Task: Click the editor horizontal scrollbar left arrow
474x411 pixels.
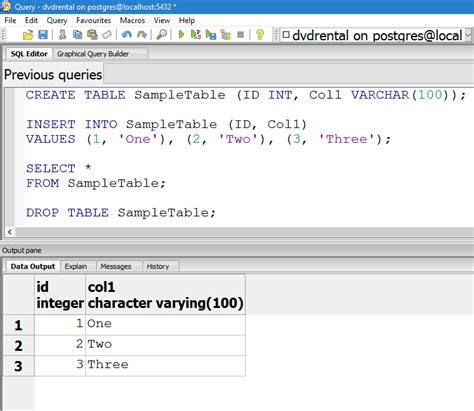Action: [10, 232]
